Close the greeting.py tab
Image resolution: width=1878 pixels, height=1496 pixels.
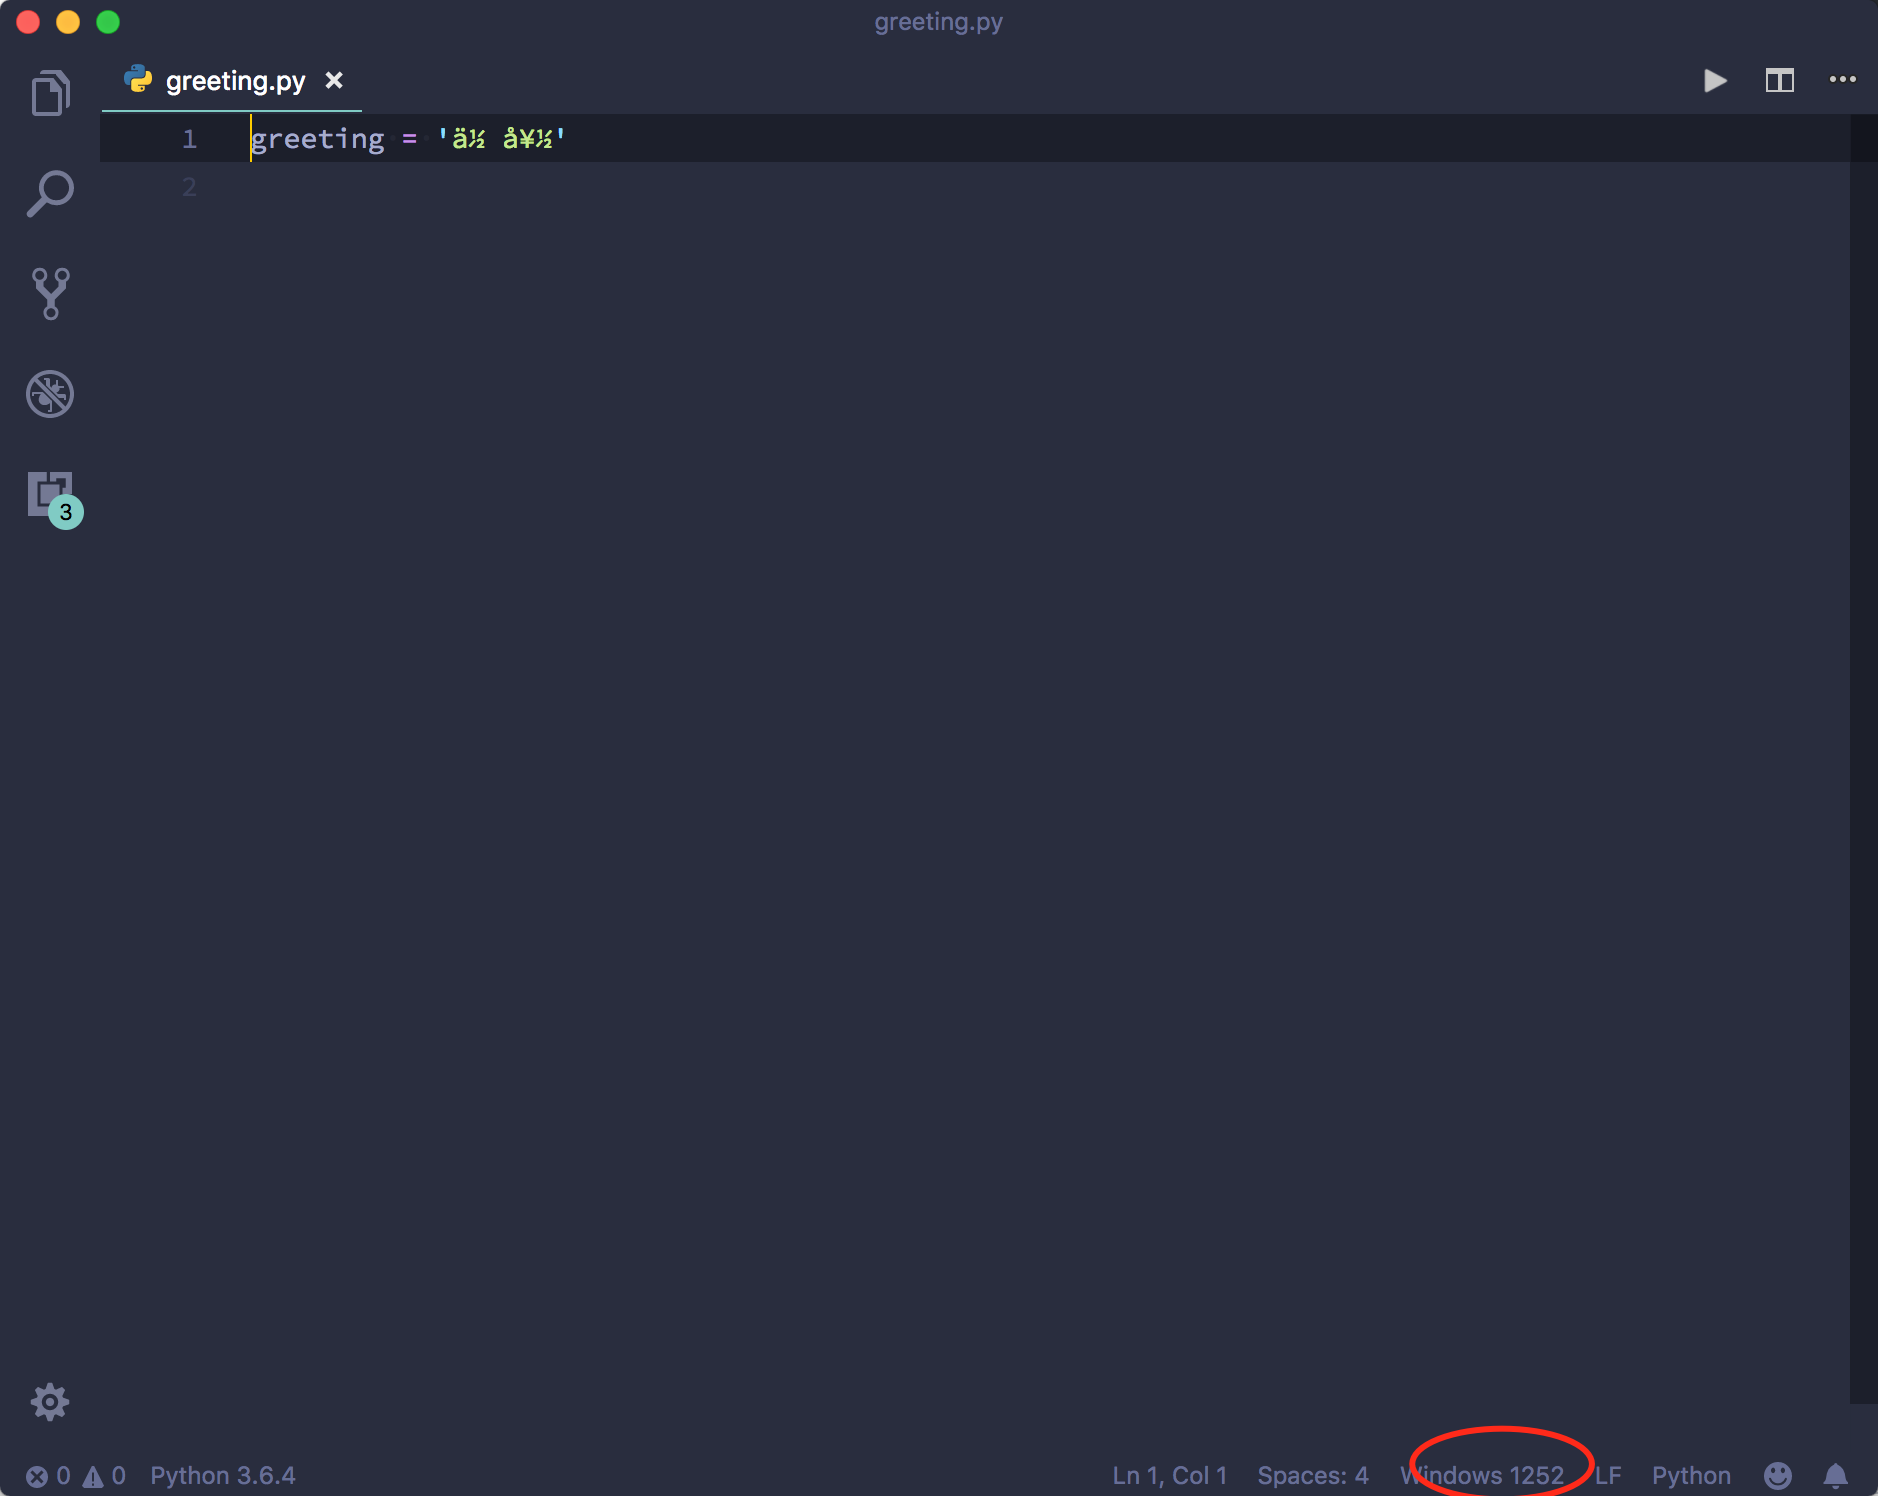tap(334, 80)
